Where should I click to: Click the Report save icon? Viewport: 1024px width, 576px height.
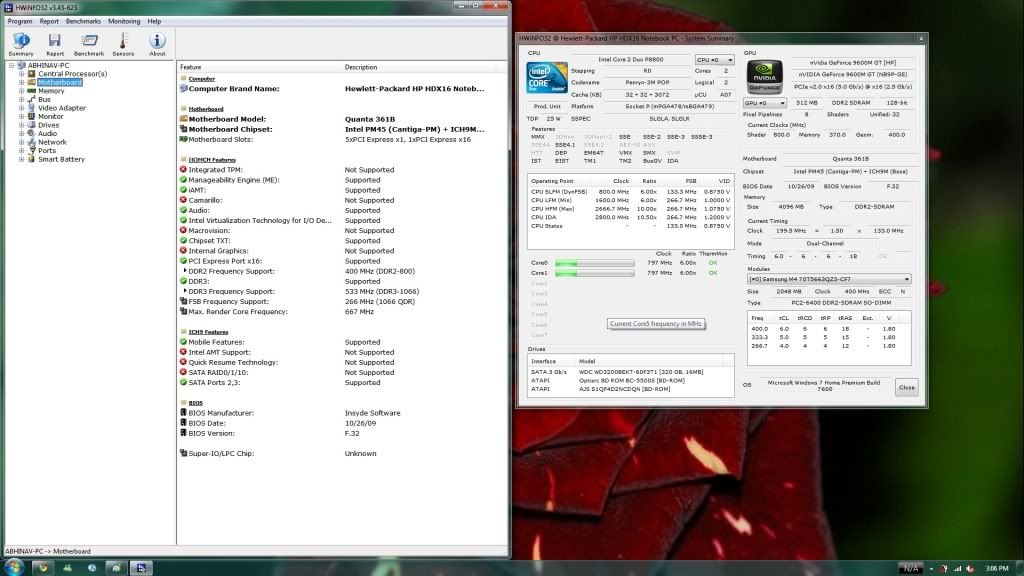[55, 44]
